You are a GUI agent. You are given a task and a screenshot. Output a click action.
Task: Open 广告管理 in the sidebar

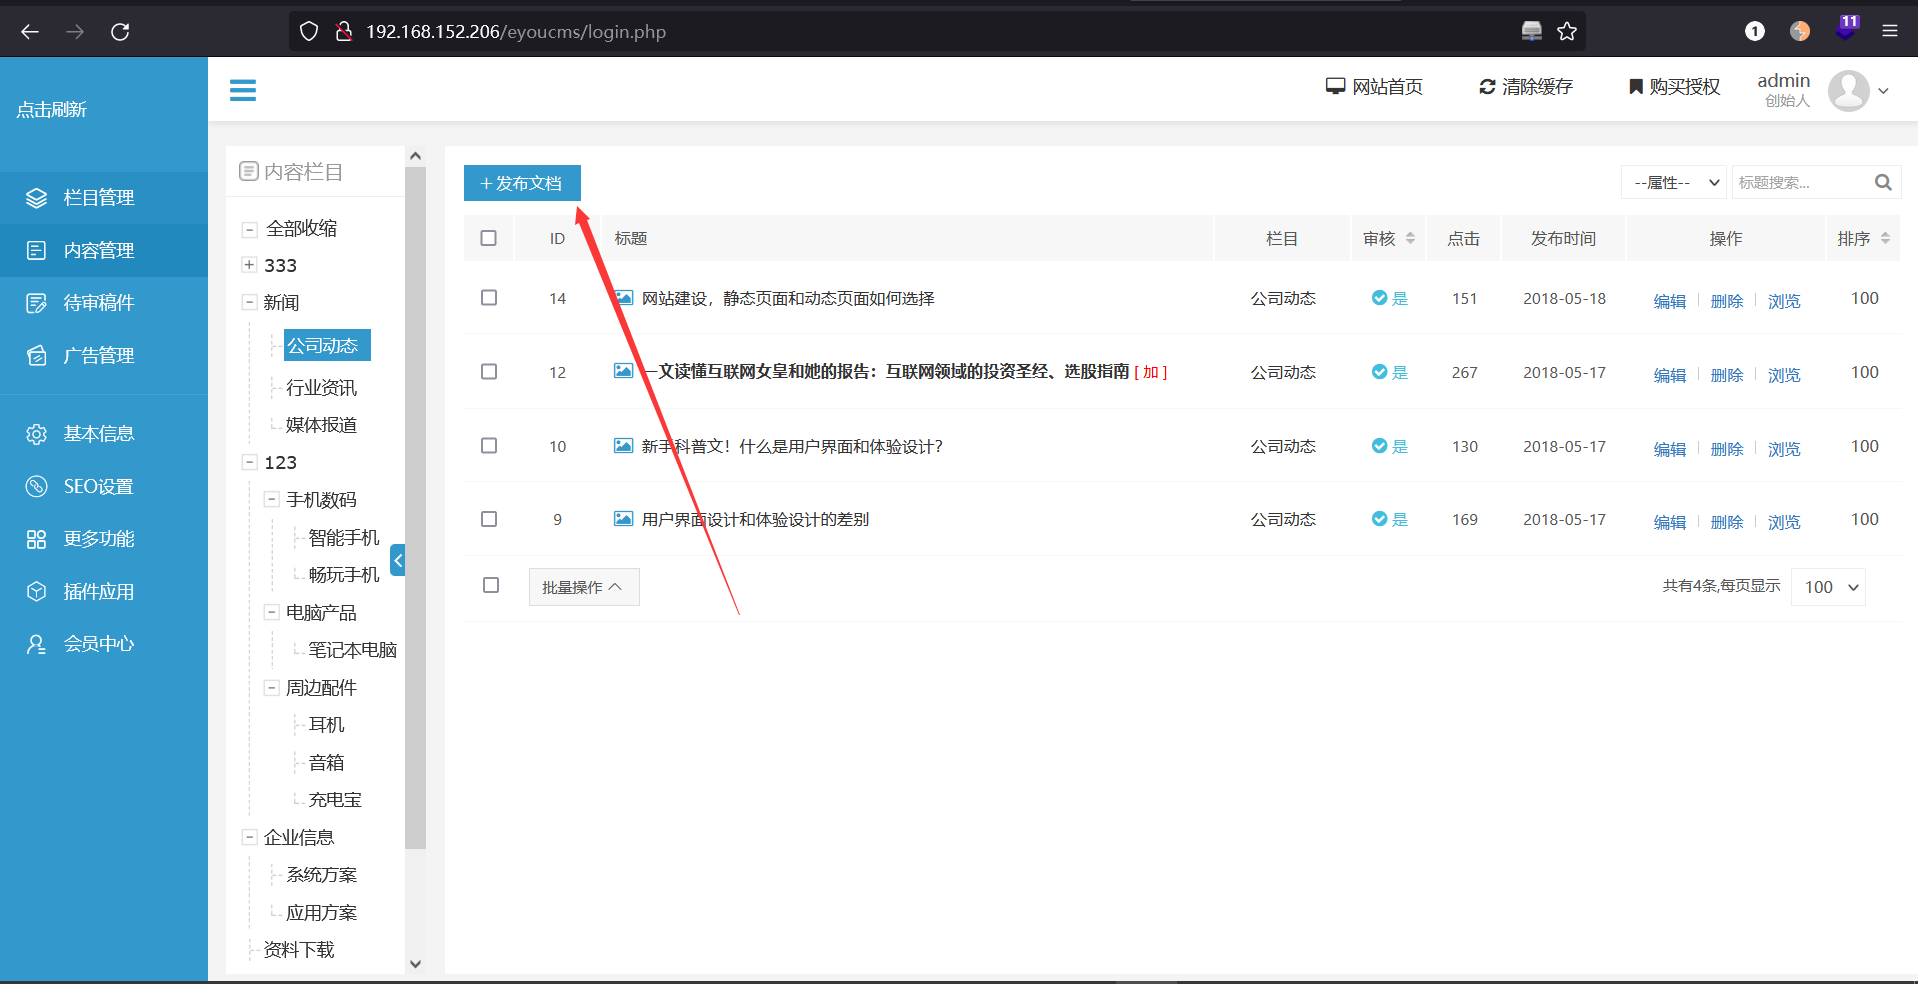click(104, 355)
